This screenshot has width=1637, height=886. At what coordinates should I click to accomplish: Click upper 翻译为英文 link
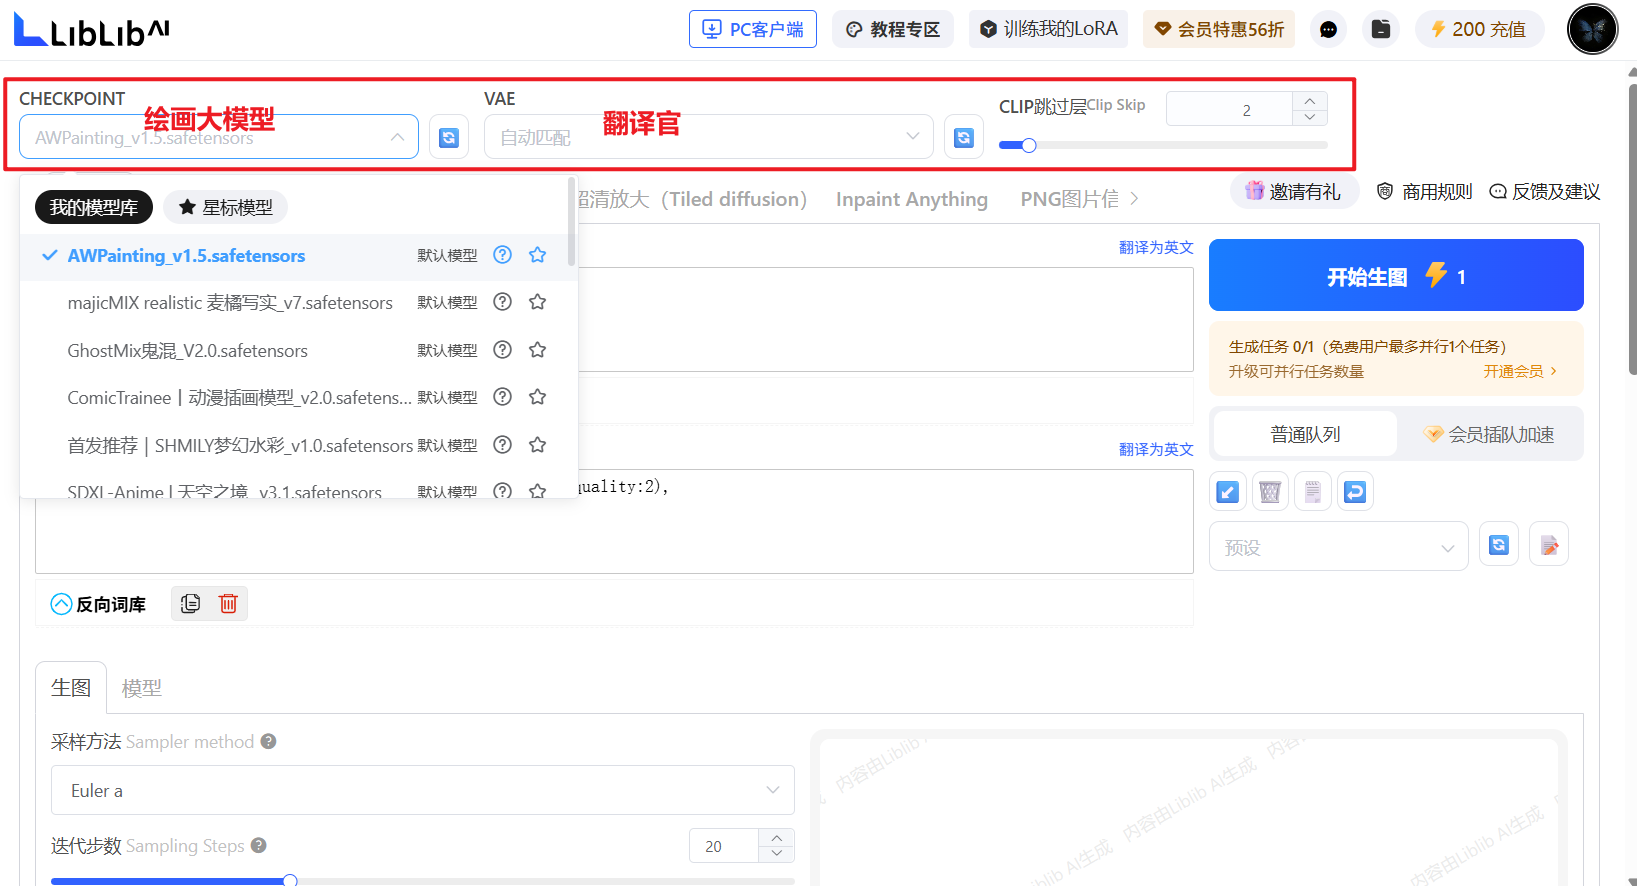(1156, 247)
